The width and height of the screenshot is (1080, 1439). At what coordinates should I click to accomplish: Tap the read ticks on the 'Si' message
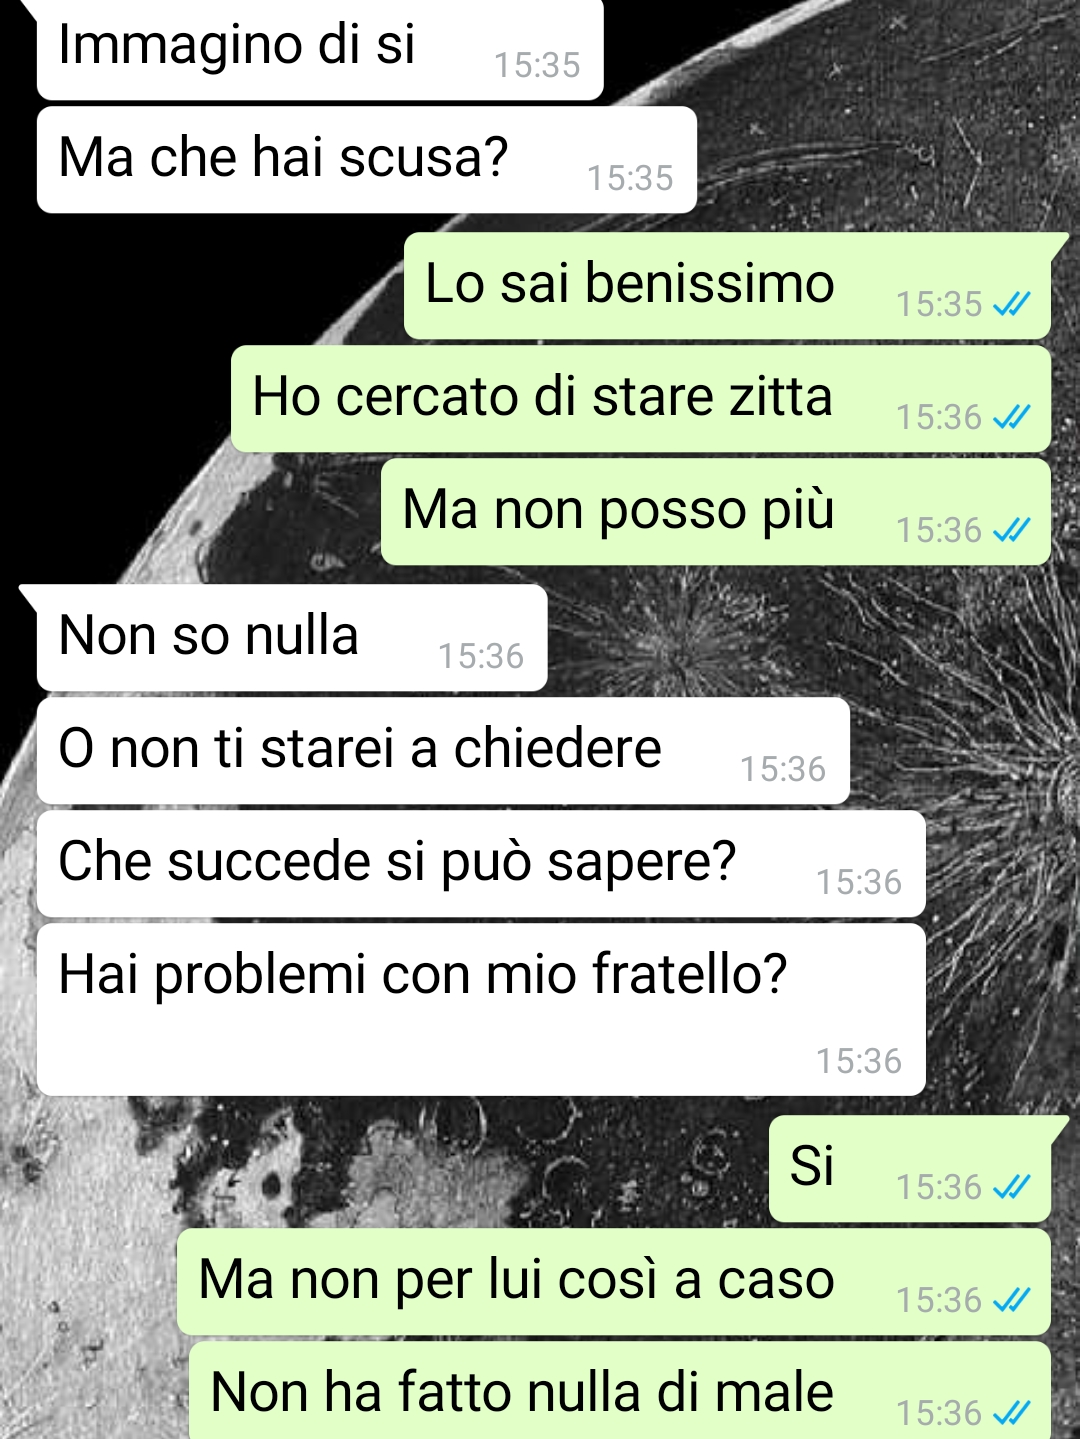(x=1011, y=1187)
